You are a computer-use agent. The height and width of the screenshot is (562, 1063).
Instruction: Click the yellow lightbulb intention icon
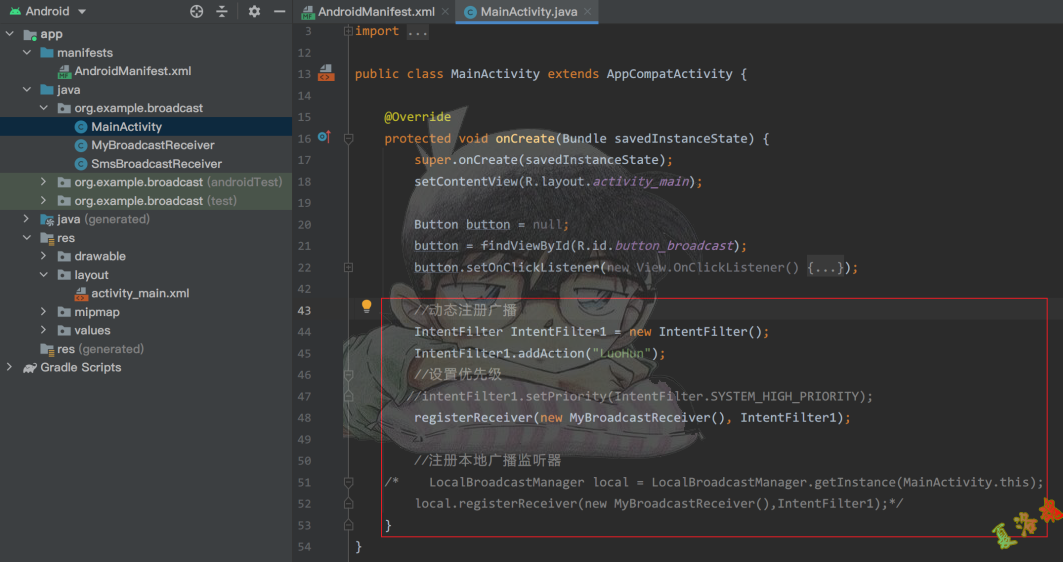(x=366, y=306)
